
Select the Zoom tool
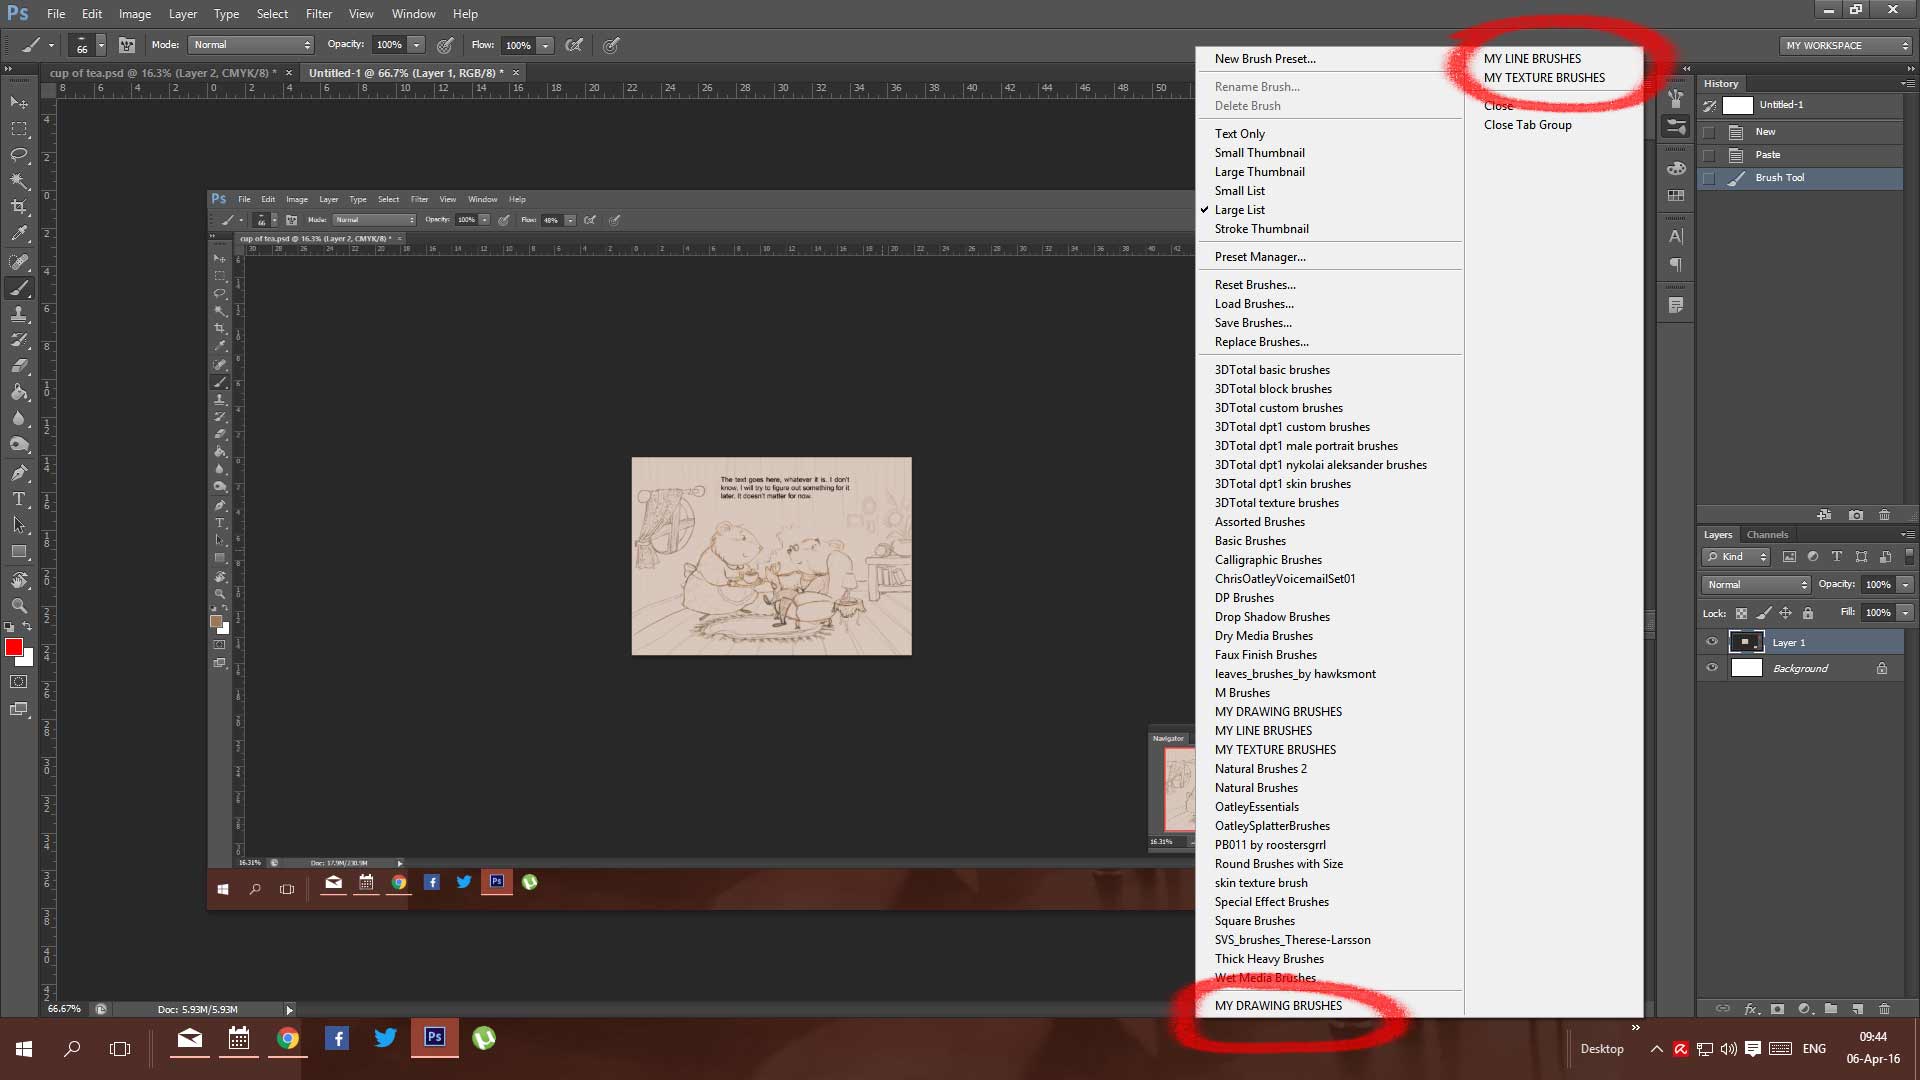[x=19, y=606]
